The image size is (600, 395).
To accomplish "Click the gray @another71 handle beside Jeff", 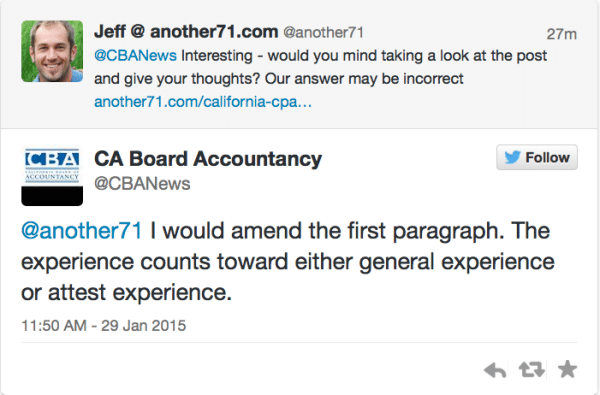I will 323,33.
